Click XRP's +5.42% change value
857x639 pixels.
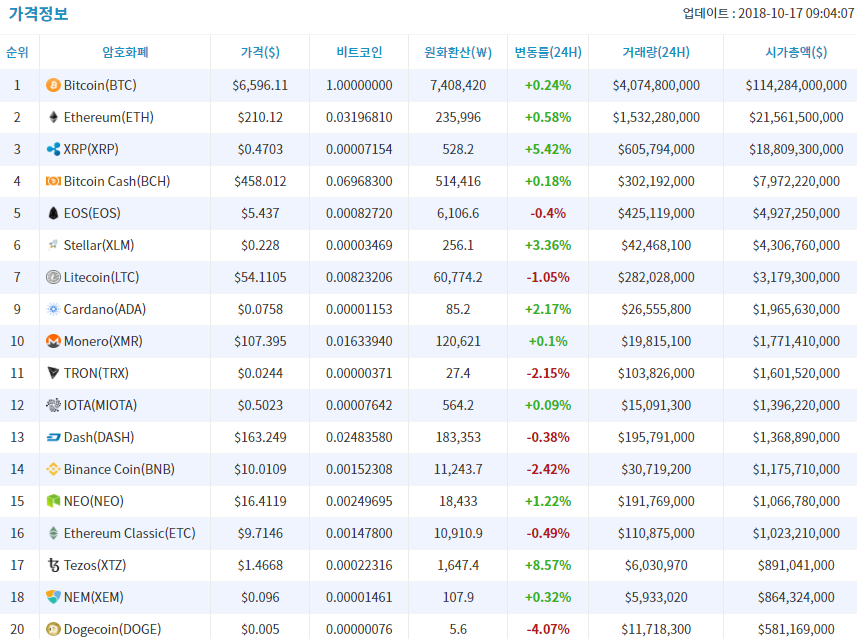pyautogui.click(x=548, y=149)
